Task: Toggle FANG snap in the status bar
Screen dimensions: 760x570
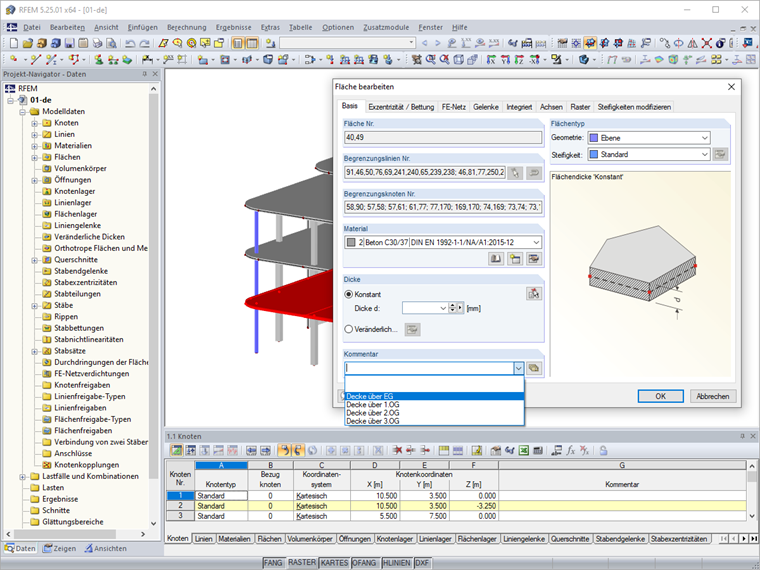Action: (x=273, y=563)
